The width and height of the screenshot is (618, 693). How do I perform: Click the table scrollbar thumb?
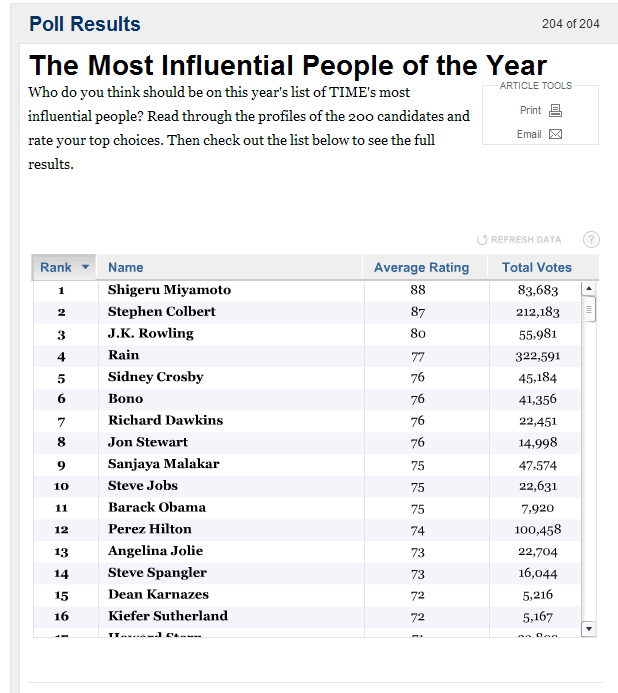589,309
